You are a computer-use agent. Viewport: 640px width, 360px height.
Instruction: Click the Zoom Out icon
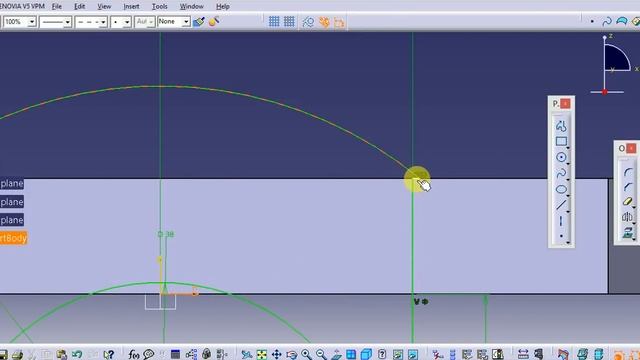click(x=321, y=354)
